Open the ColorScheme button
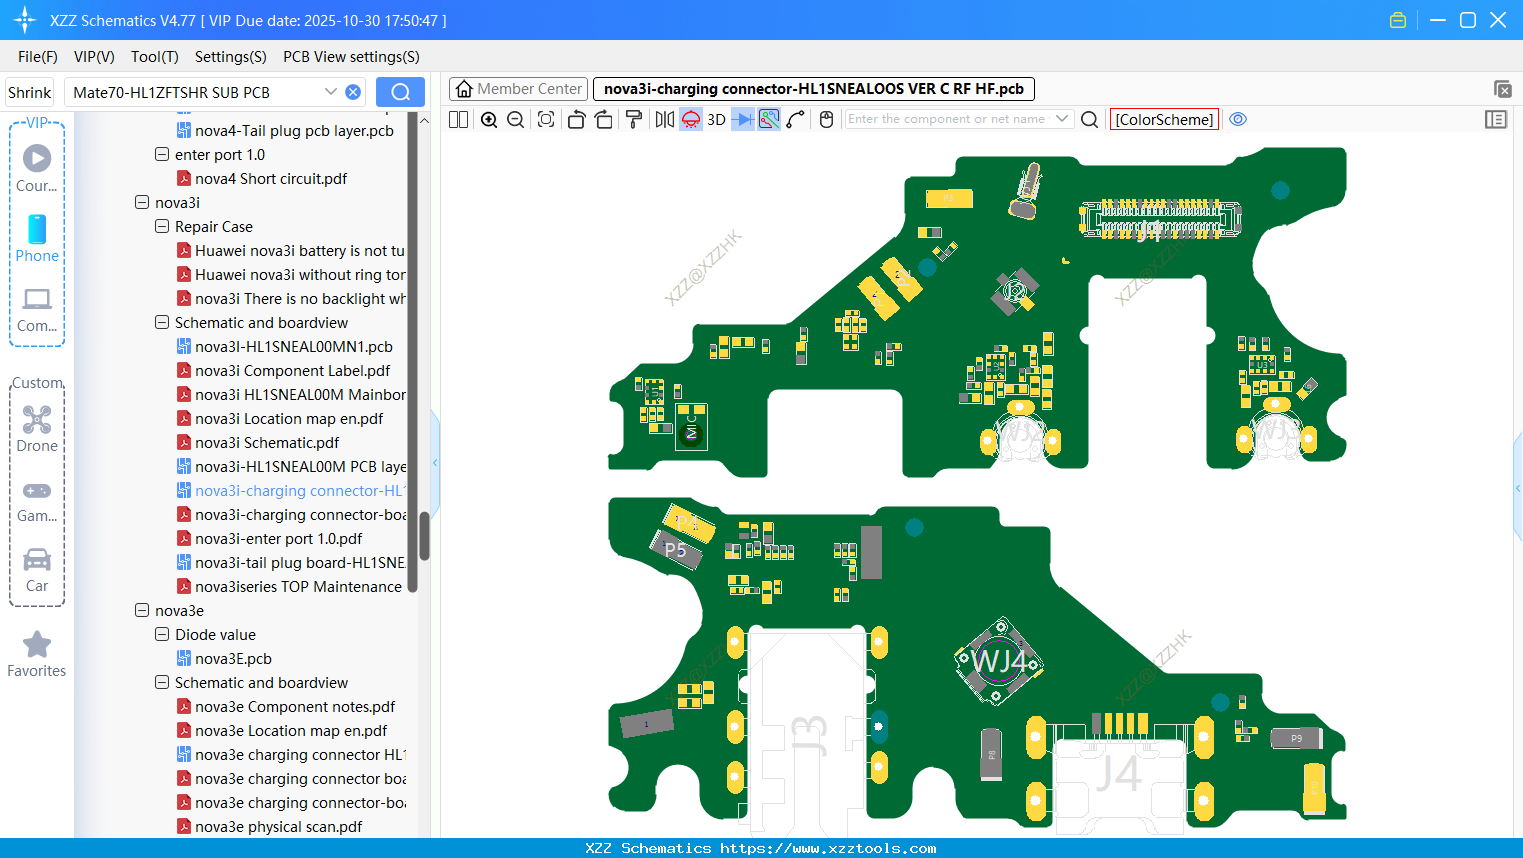Screen dimensions: 1523x858 [1164, 119]
